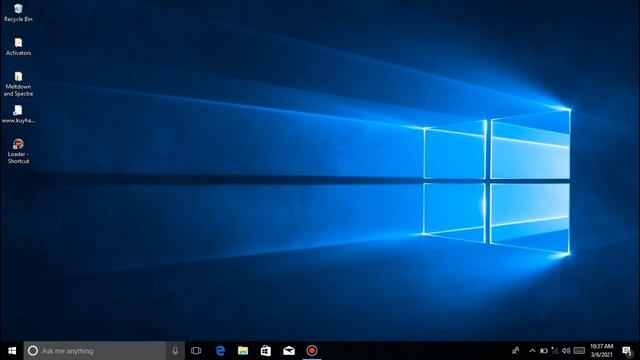Open the volume control tray icon
This screenshot has height=360, width=640.
coord(566,351)
